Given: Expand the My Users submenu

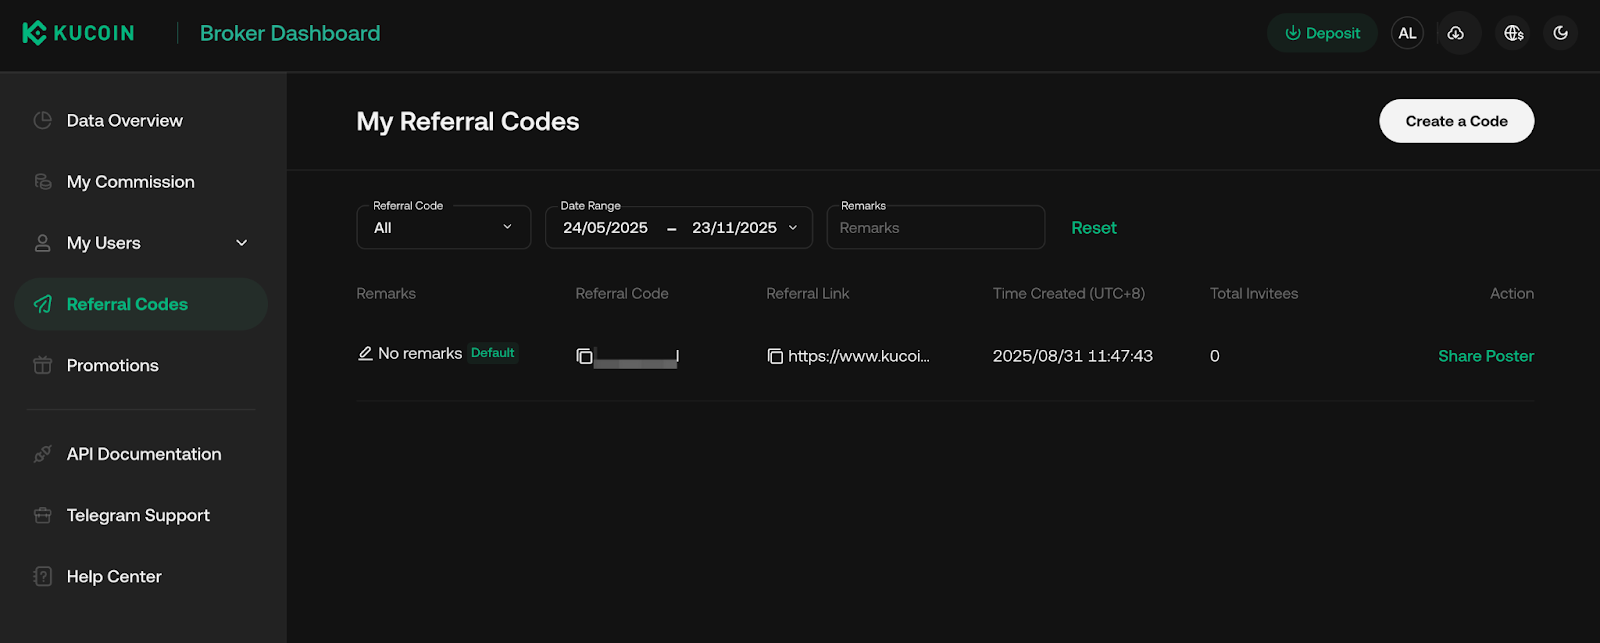Looking at the screenshot, I should pos(241,243).
